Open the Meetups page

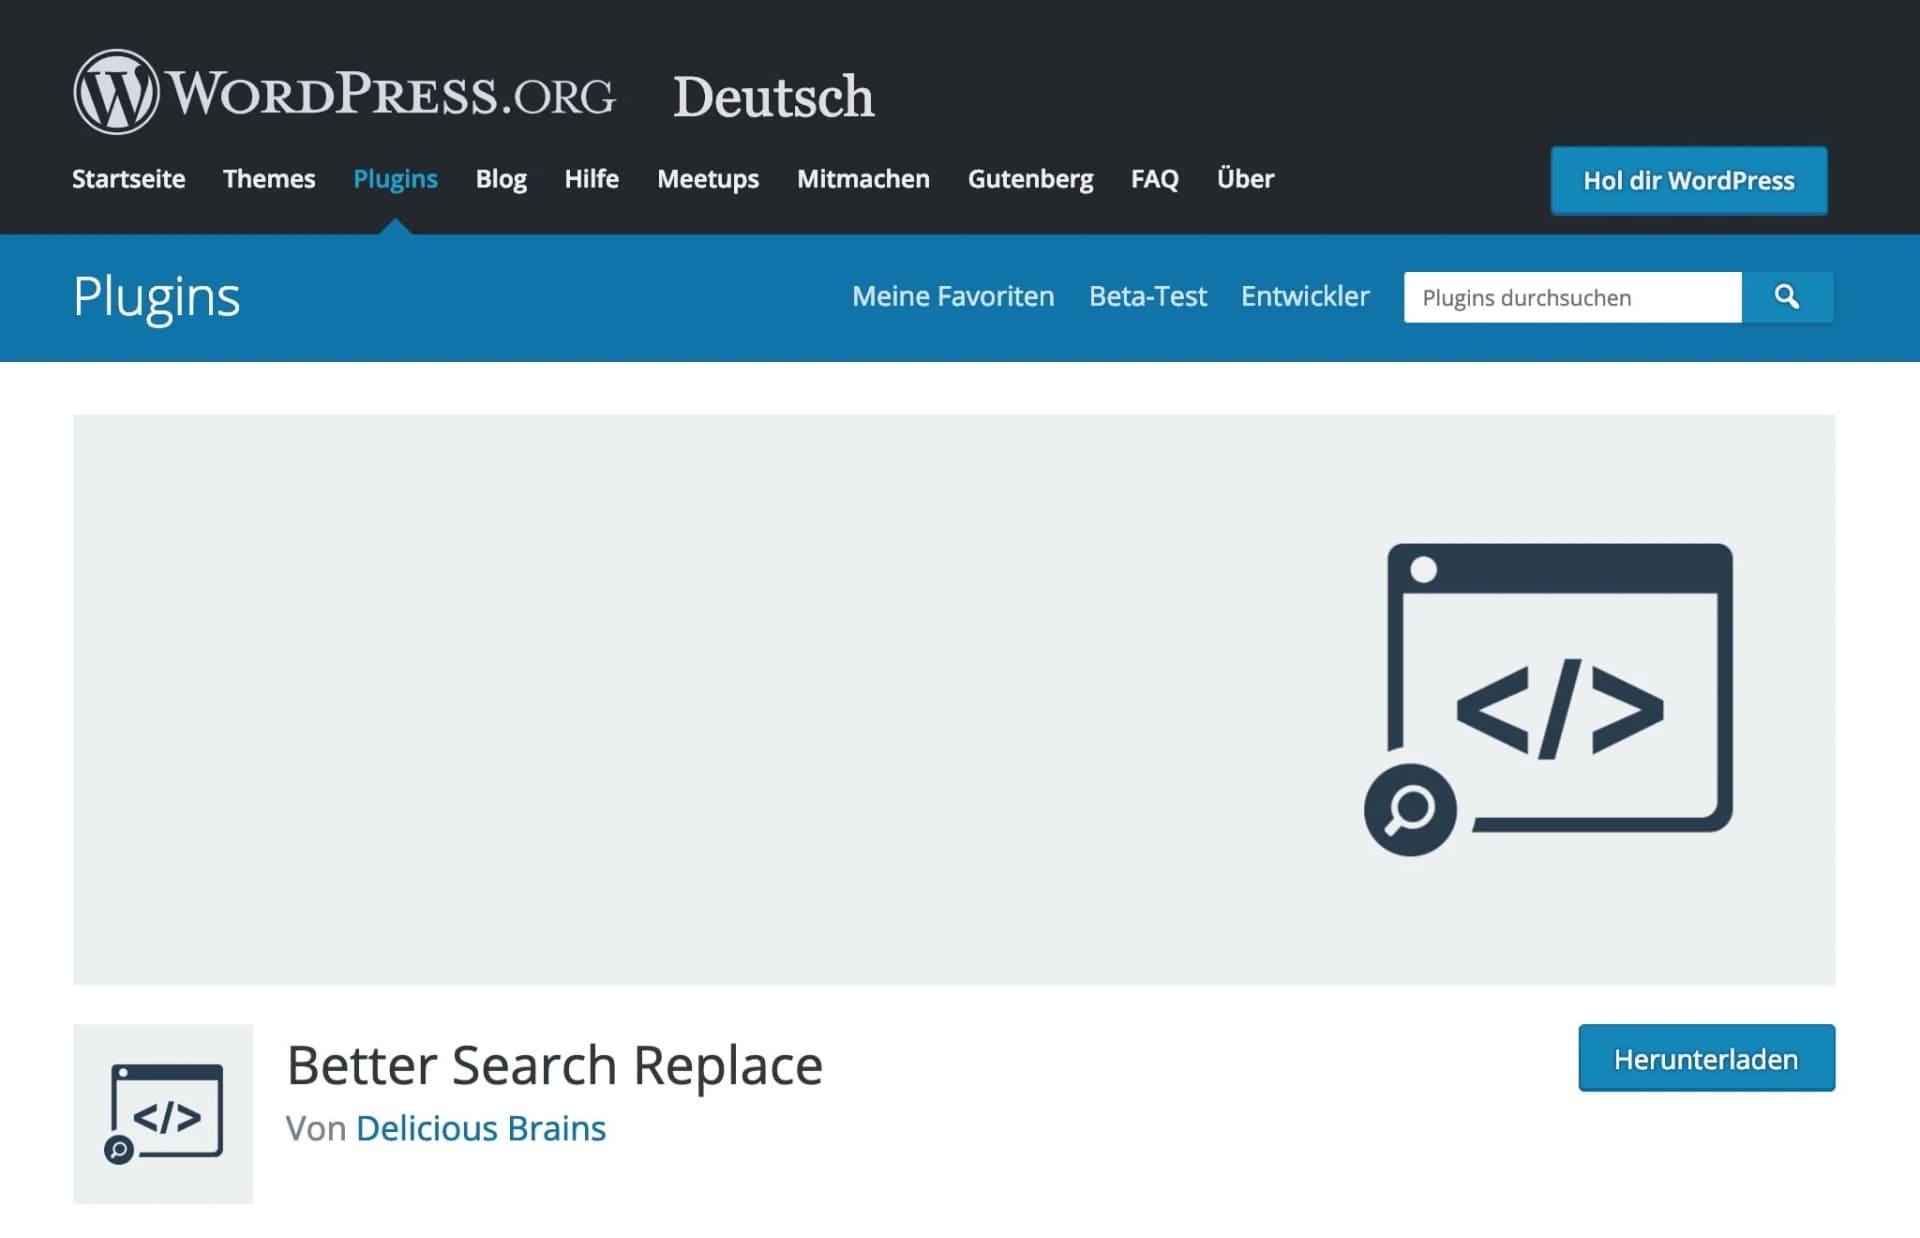tap(708, 179)
